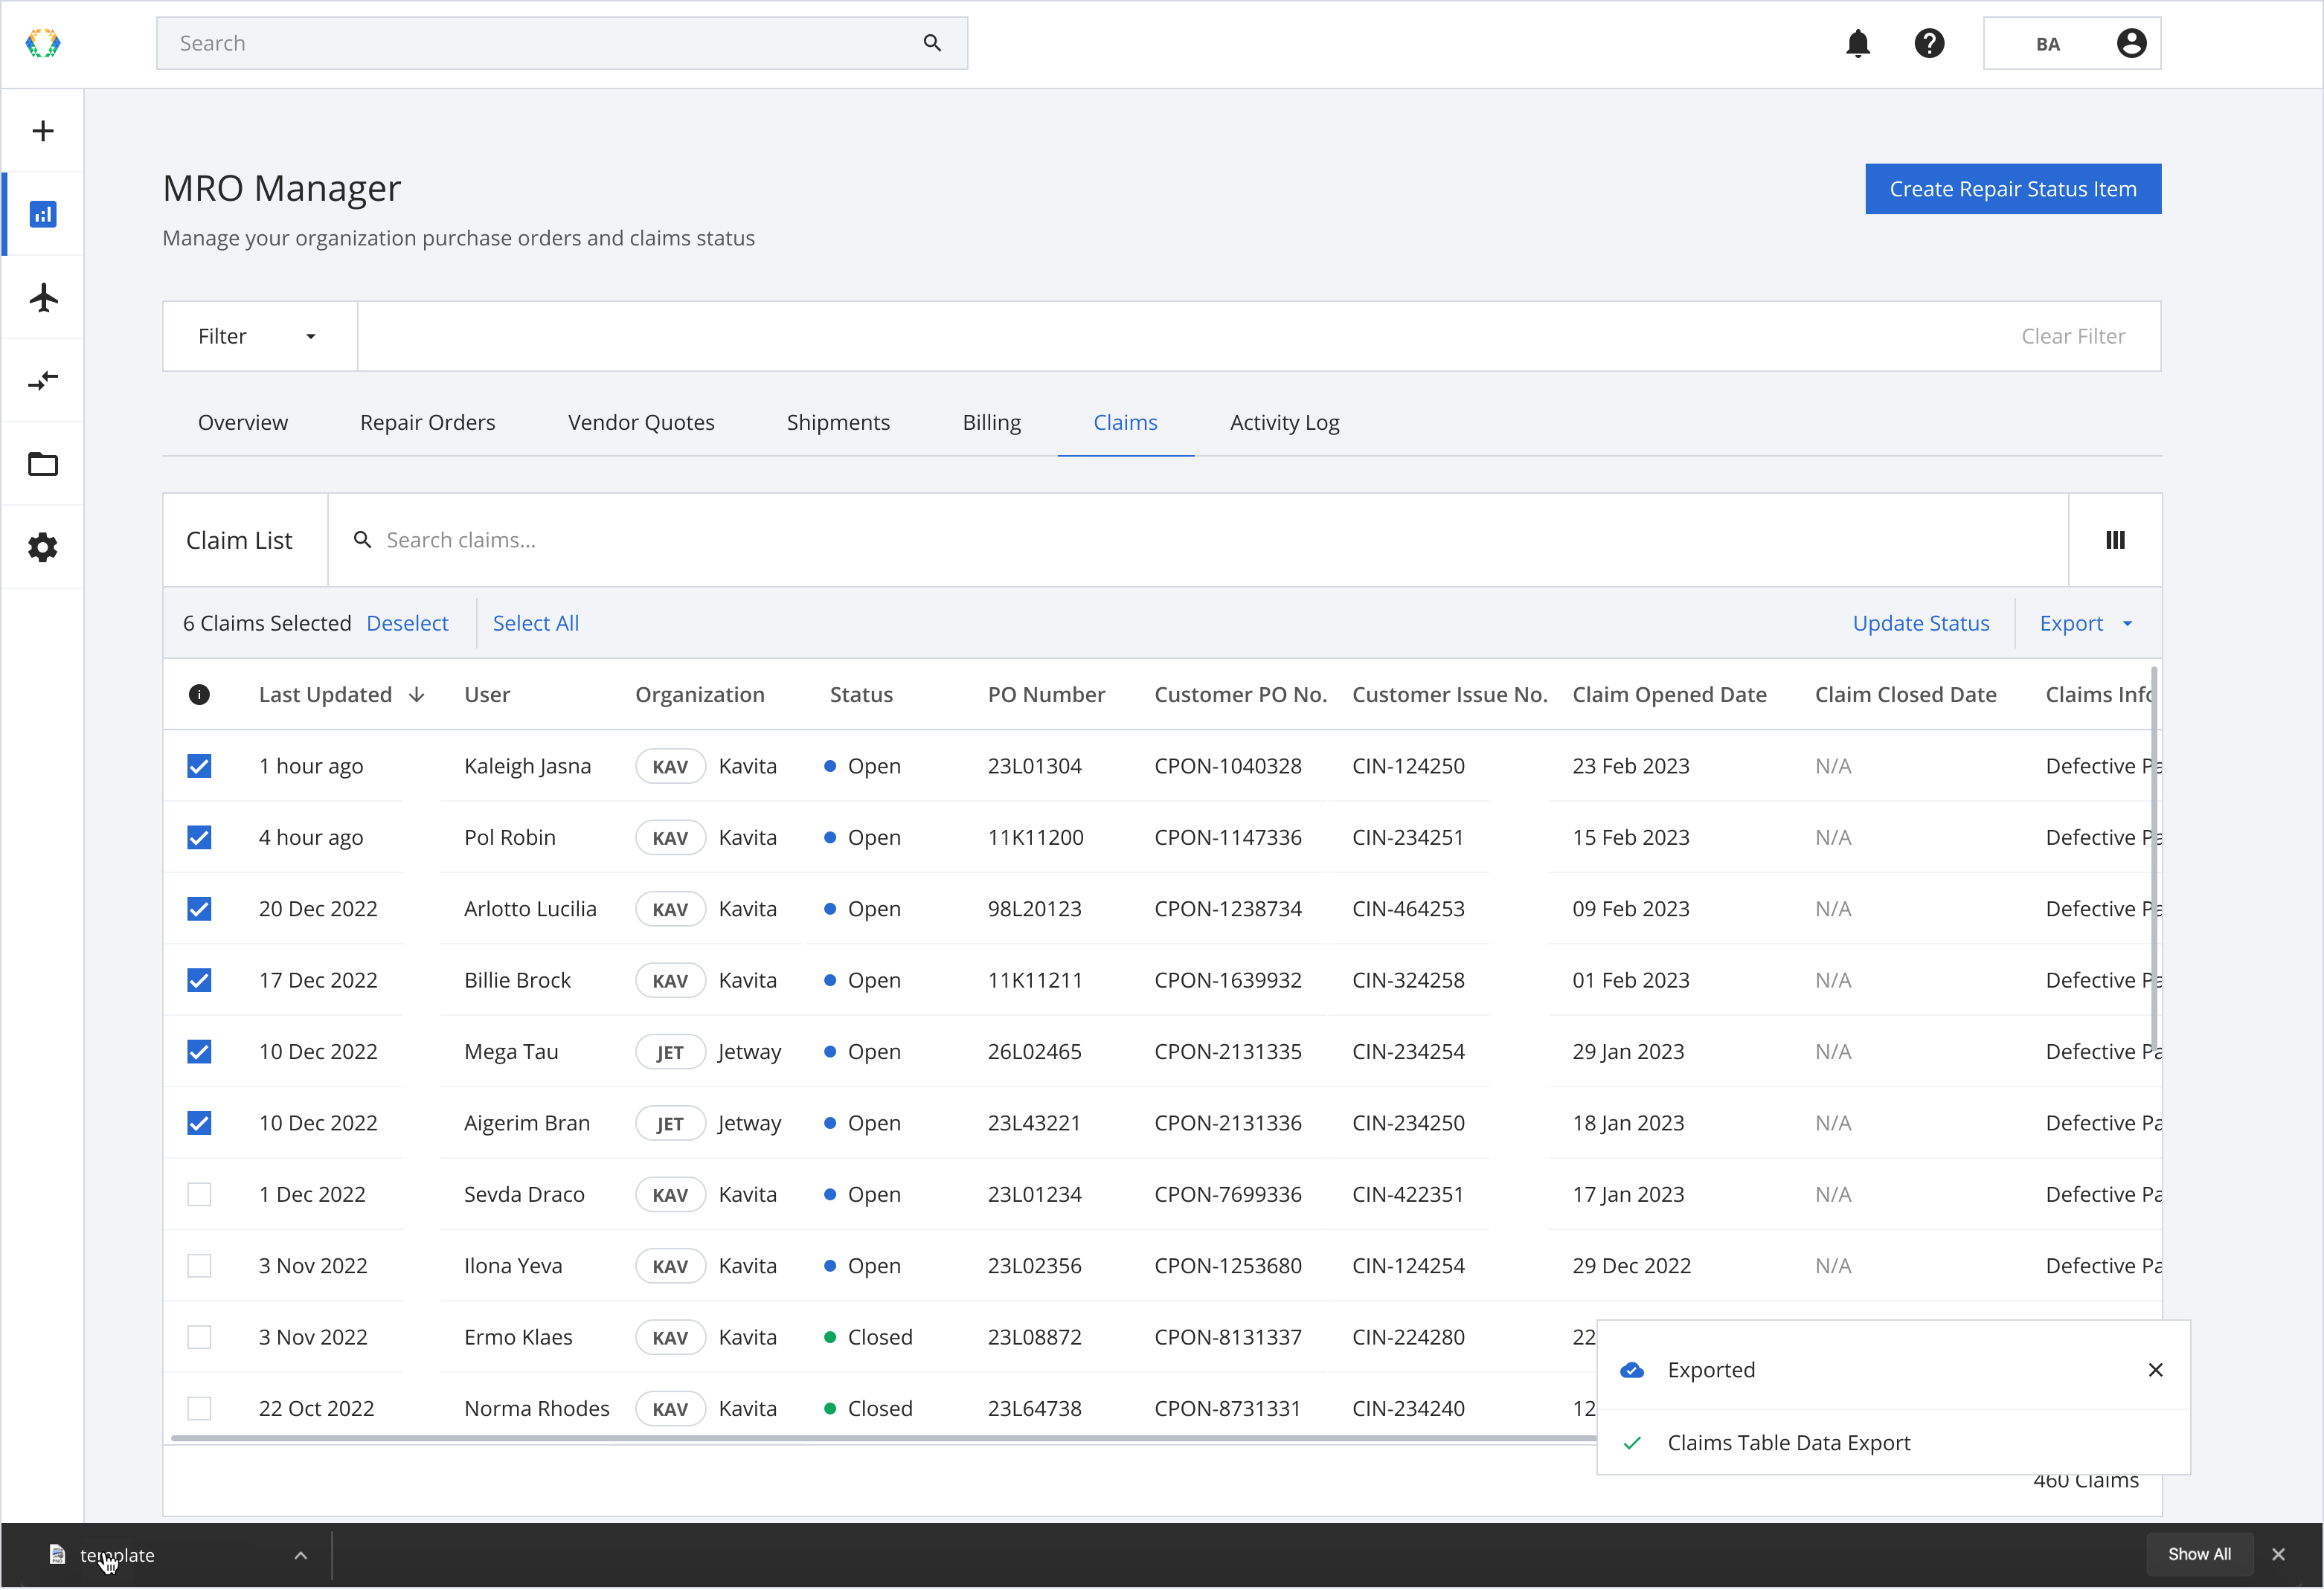Viewport: 2324px width, 1590px height.
Task: Click the Select All link
Action: (535, 623)
